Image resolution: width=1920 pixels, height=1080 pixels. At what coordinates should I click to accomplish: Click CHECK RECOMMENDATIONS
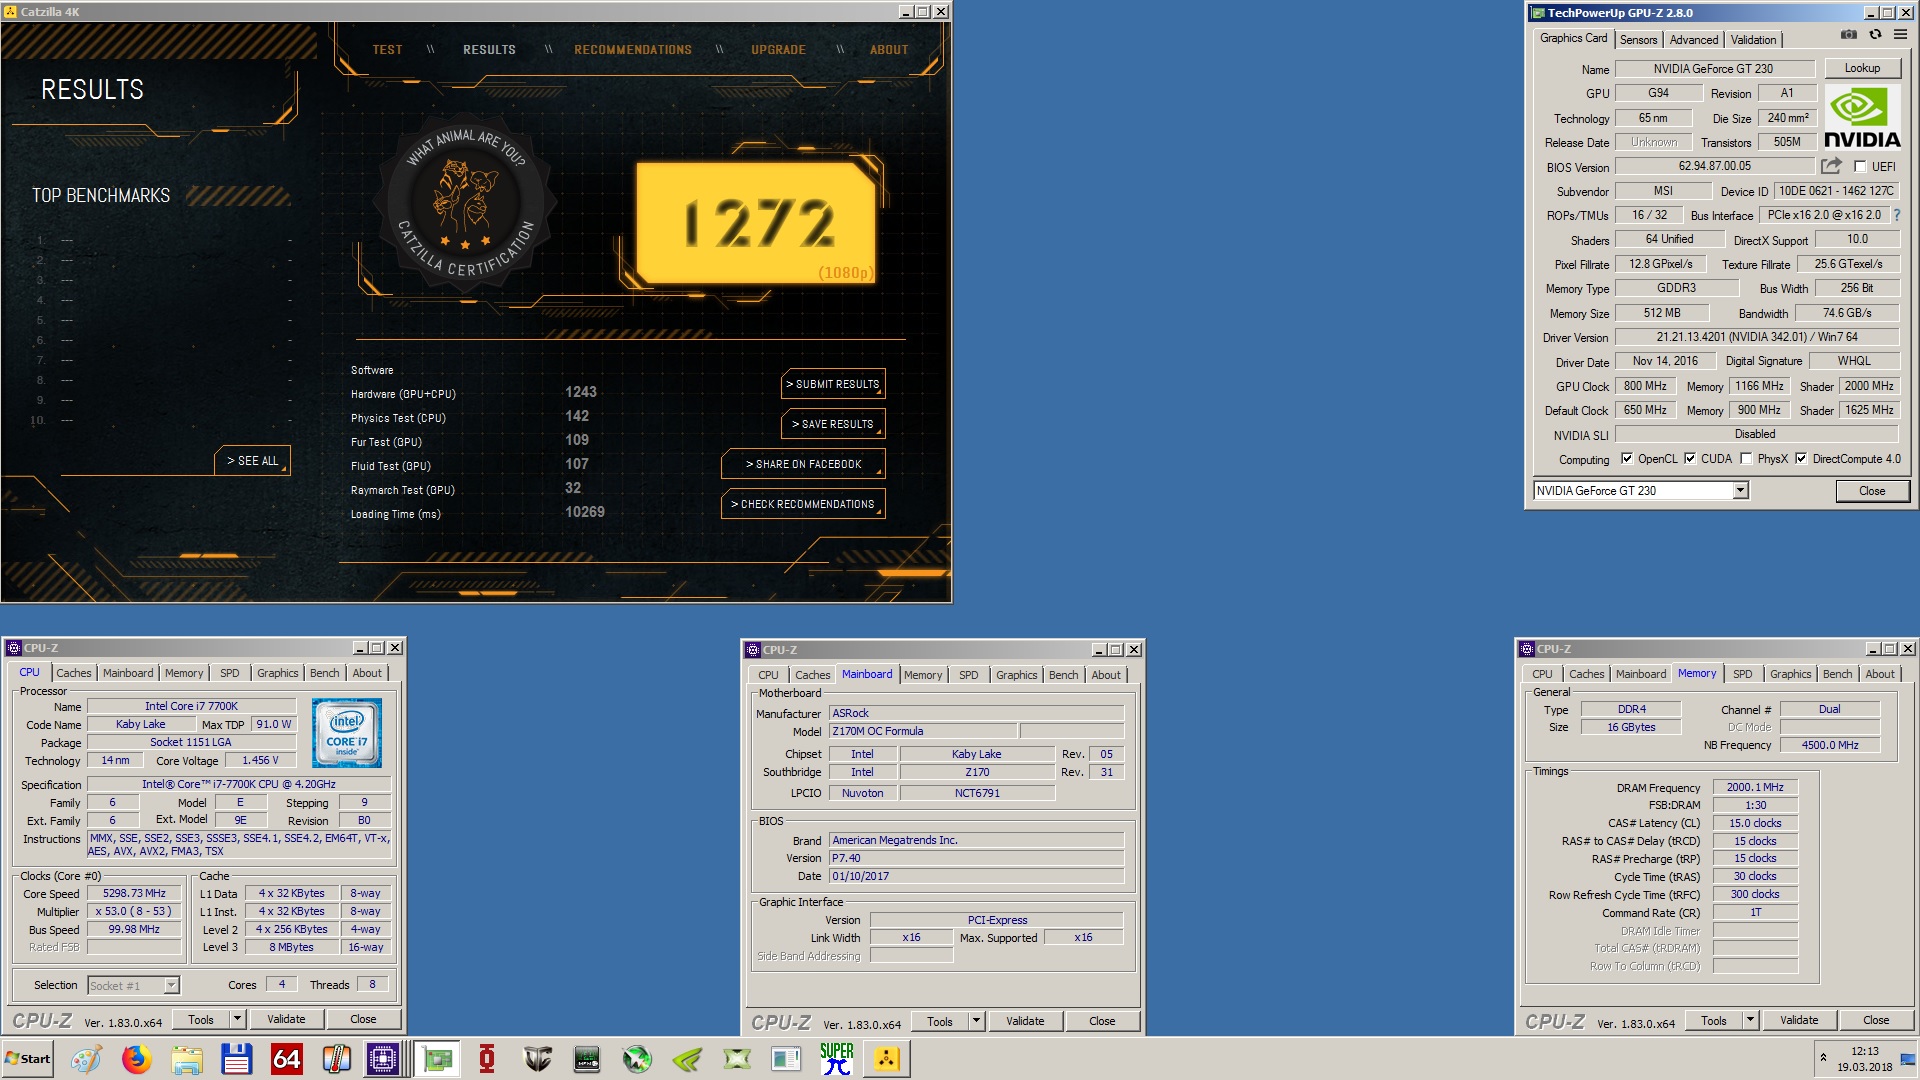[x=803, y=504]
